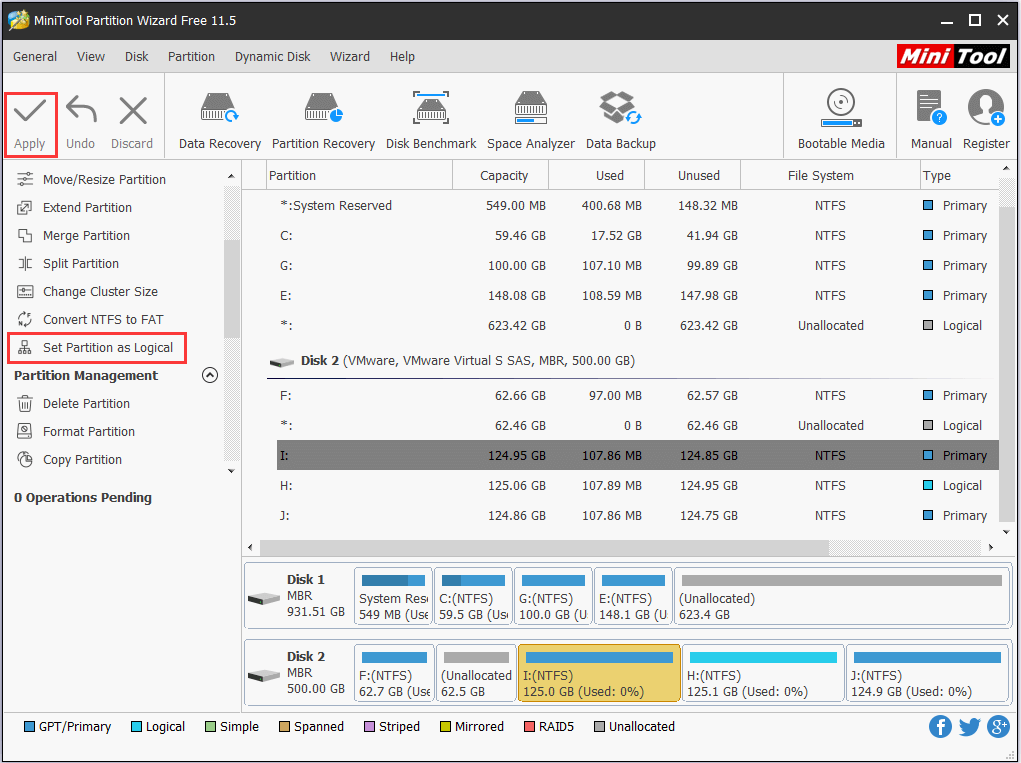Open the Wizard menu
Viewport: 1021px width, 763px height.
tap(350, 57)
